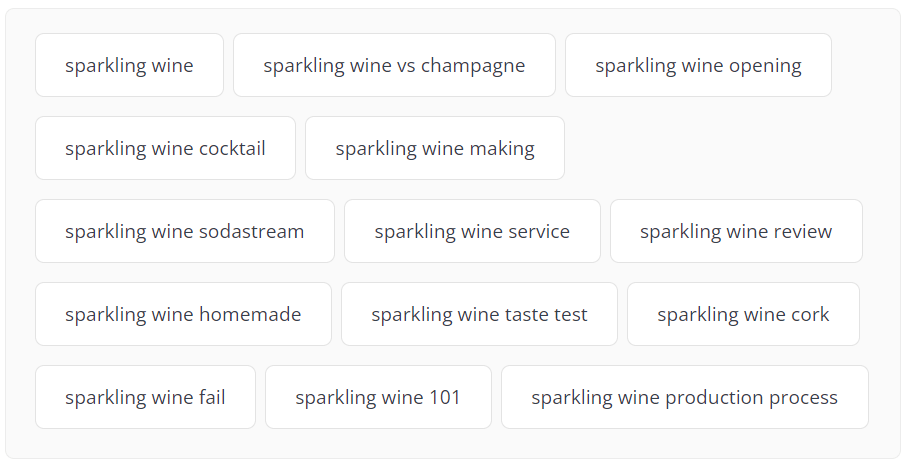This screenshot has width=908, height=470.
Task: Pick the 'sparkling wine cocktail' chip
Action: pyautogui.click(x=165, y=148)
